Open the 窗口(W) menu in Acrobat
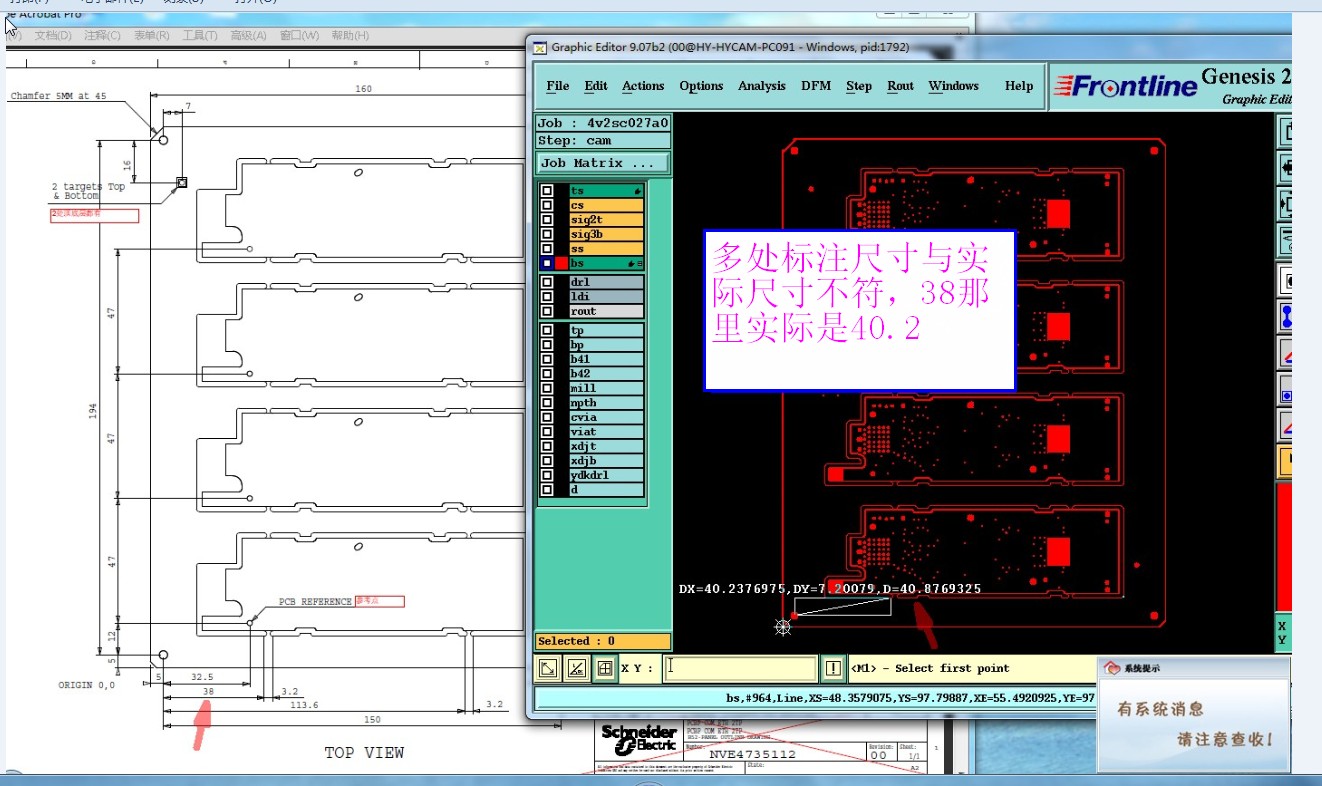This screenshot has height=786, width=1322. (x=299, y=36)
